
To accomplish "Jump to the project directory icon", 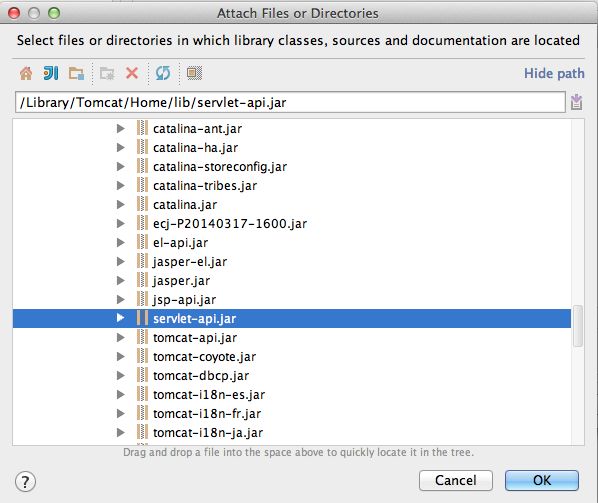I will 51,73.
